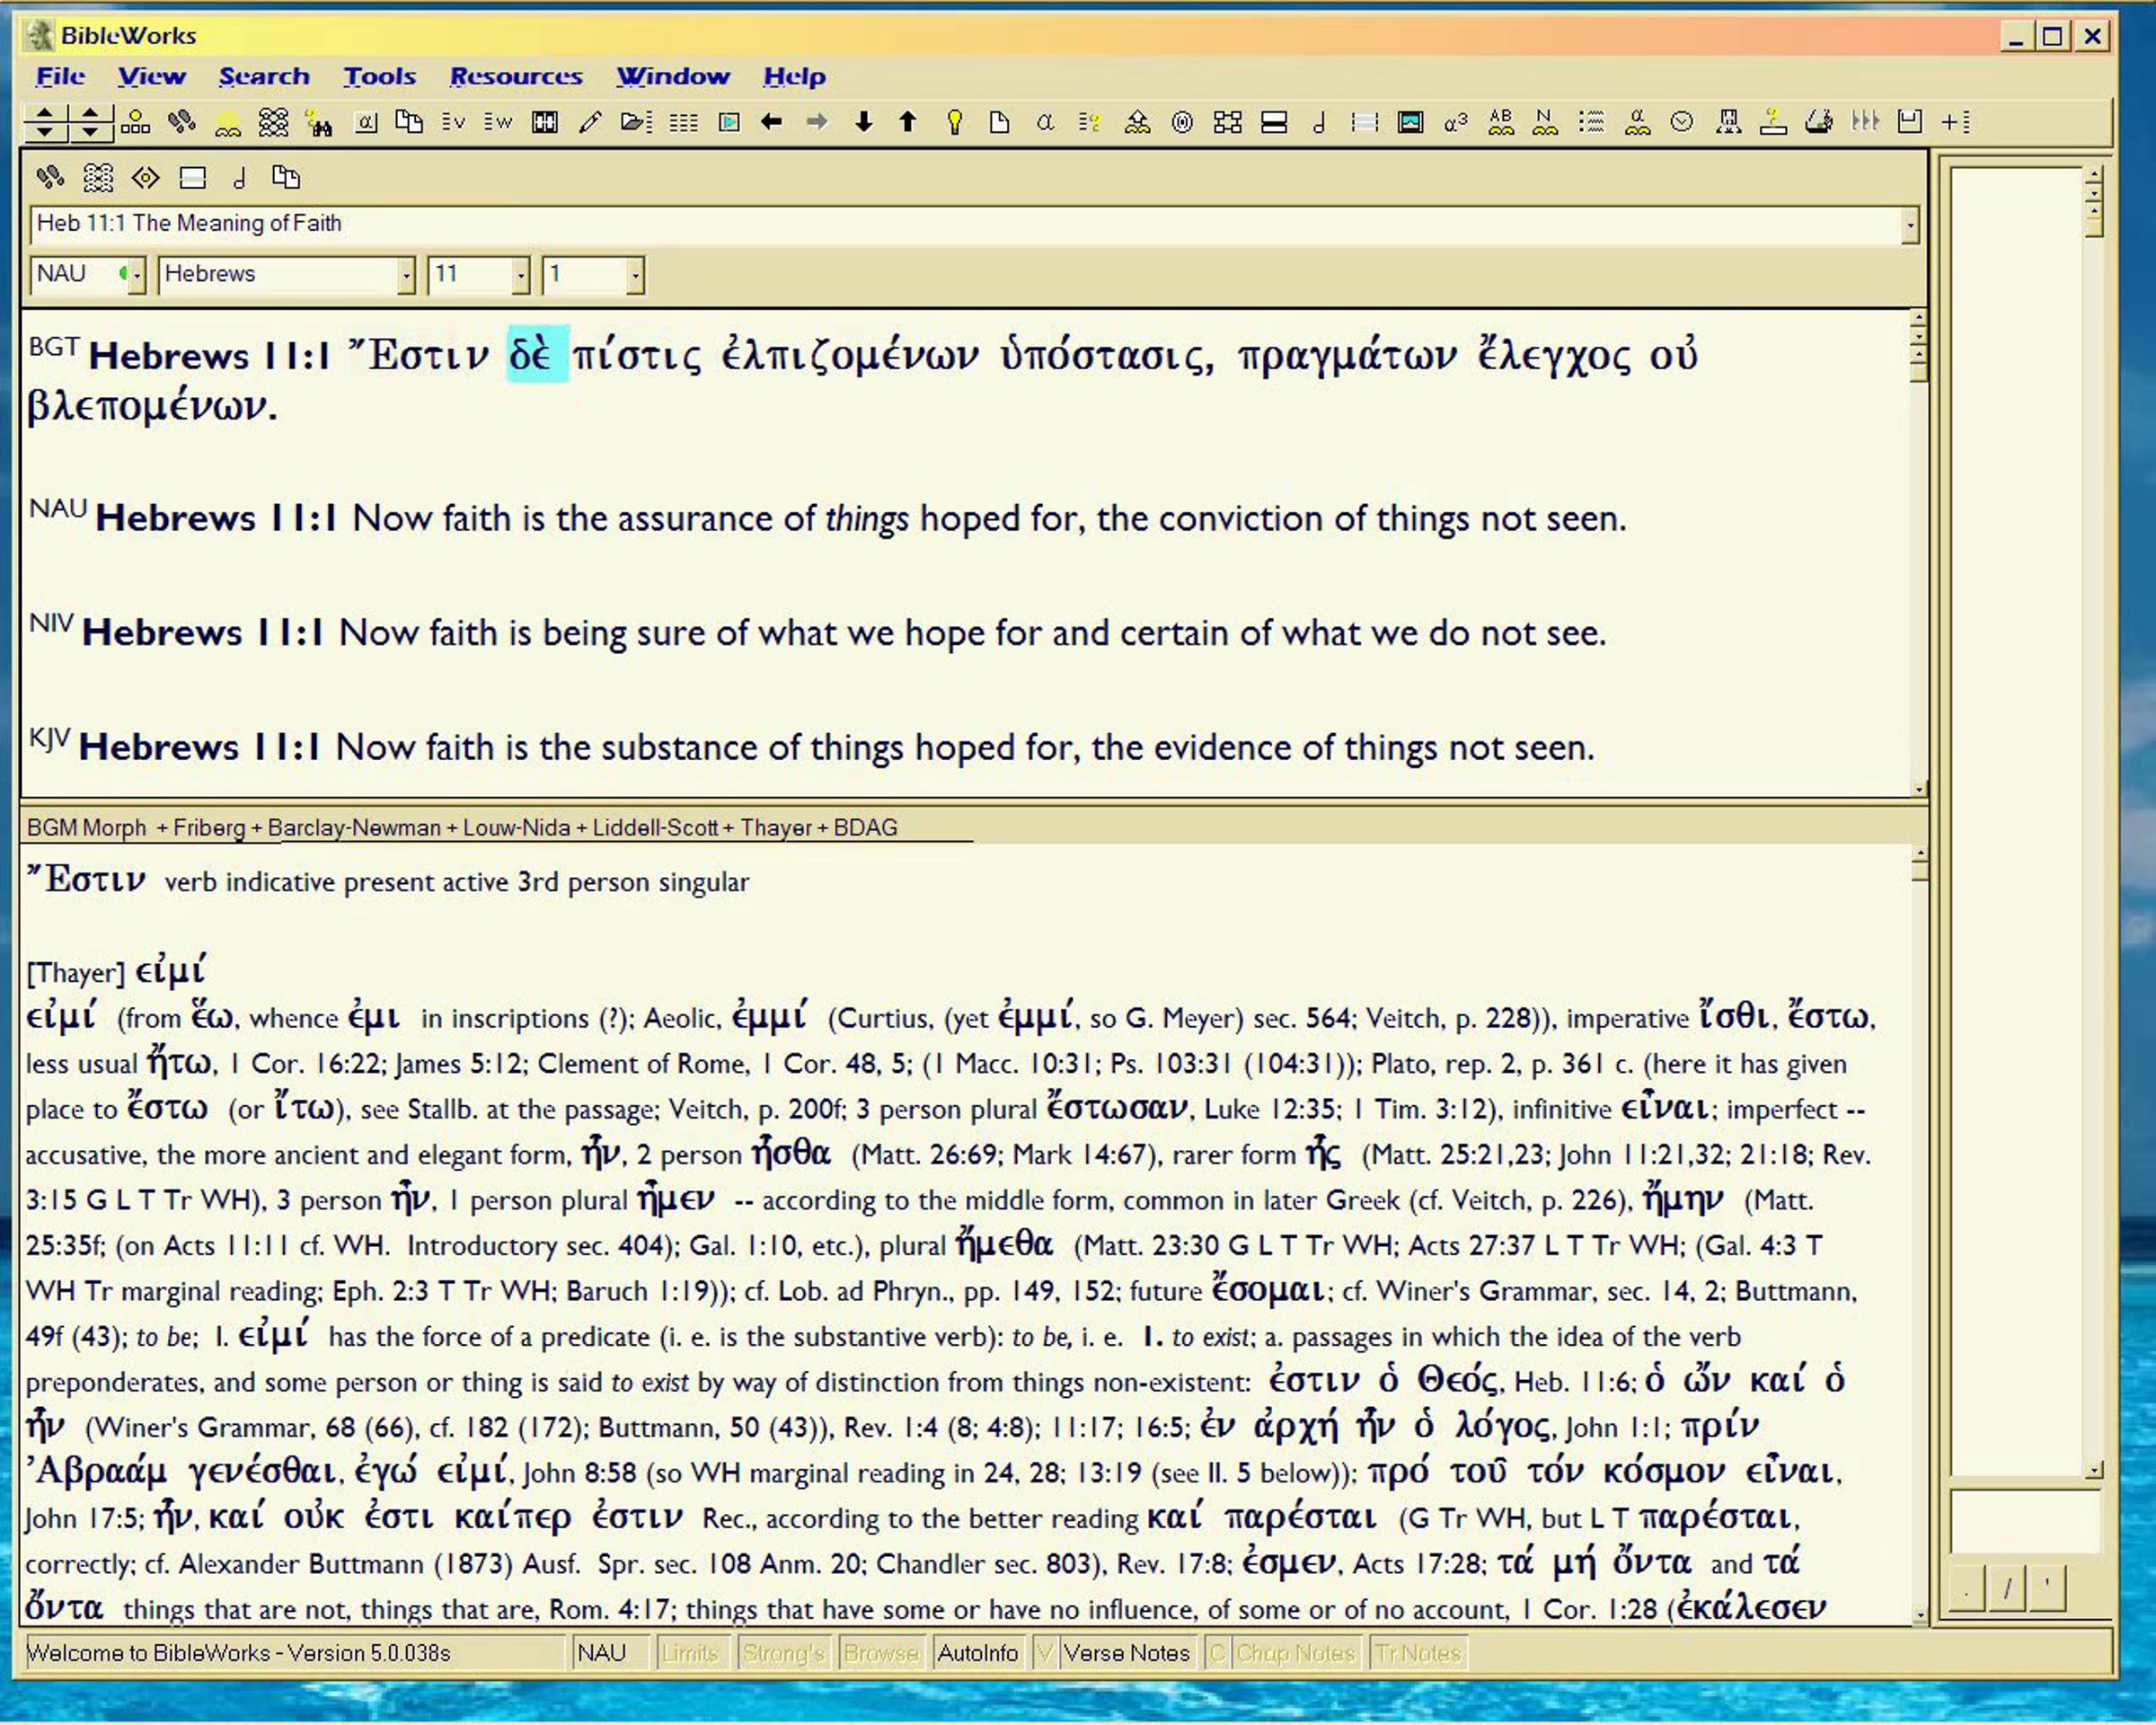
Task: Click the Greek word πίστις in Hebrews 11:1
Action: click(638, 355)
